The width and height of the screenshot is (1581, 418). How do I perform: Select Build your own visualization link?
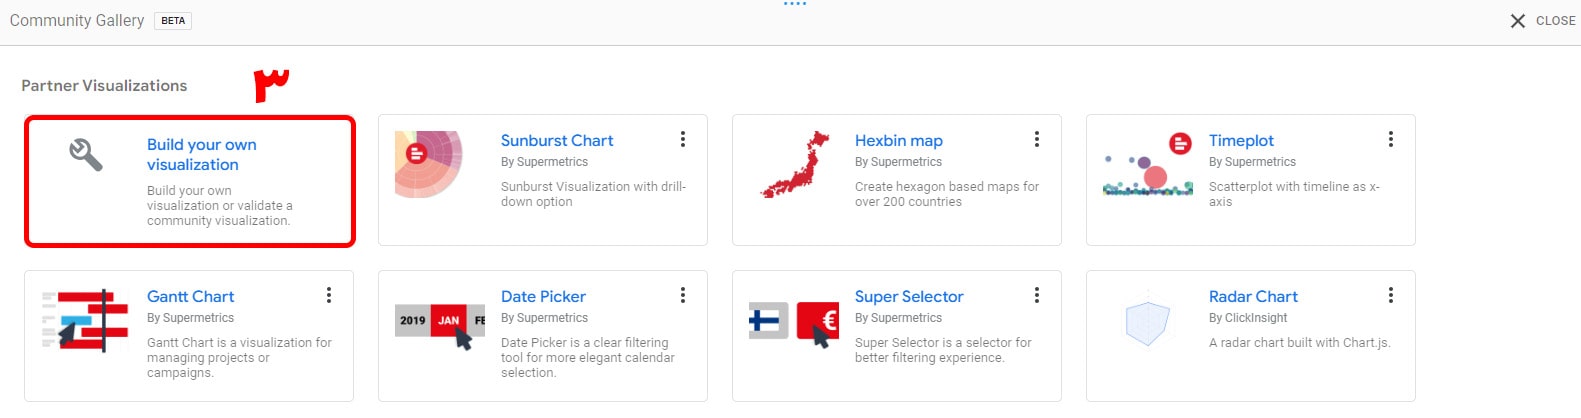click(201, 155)
